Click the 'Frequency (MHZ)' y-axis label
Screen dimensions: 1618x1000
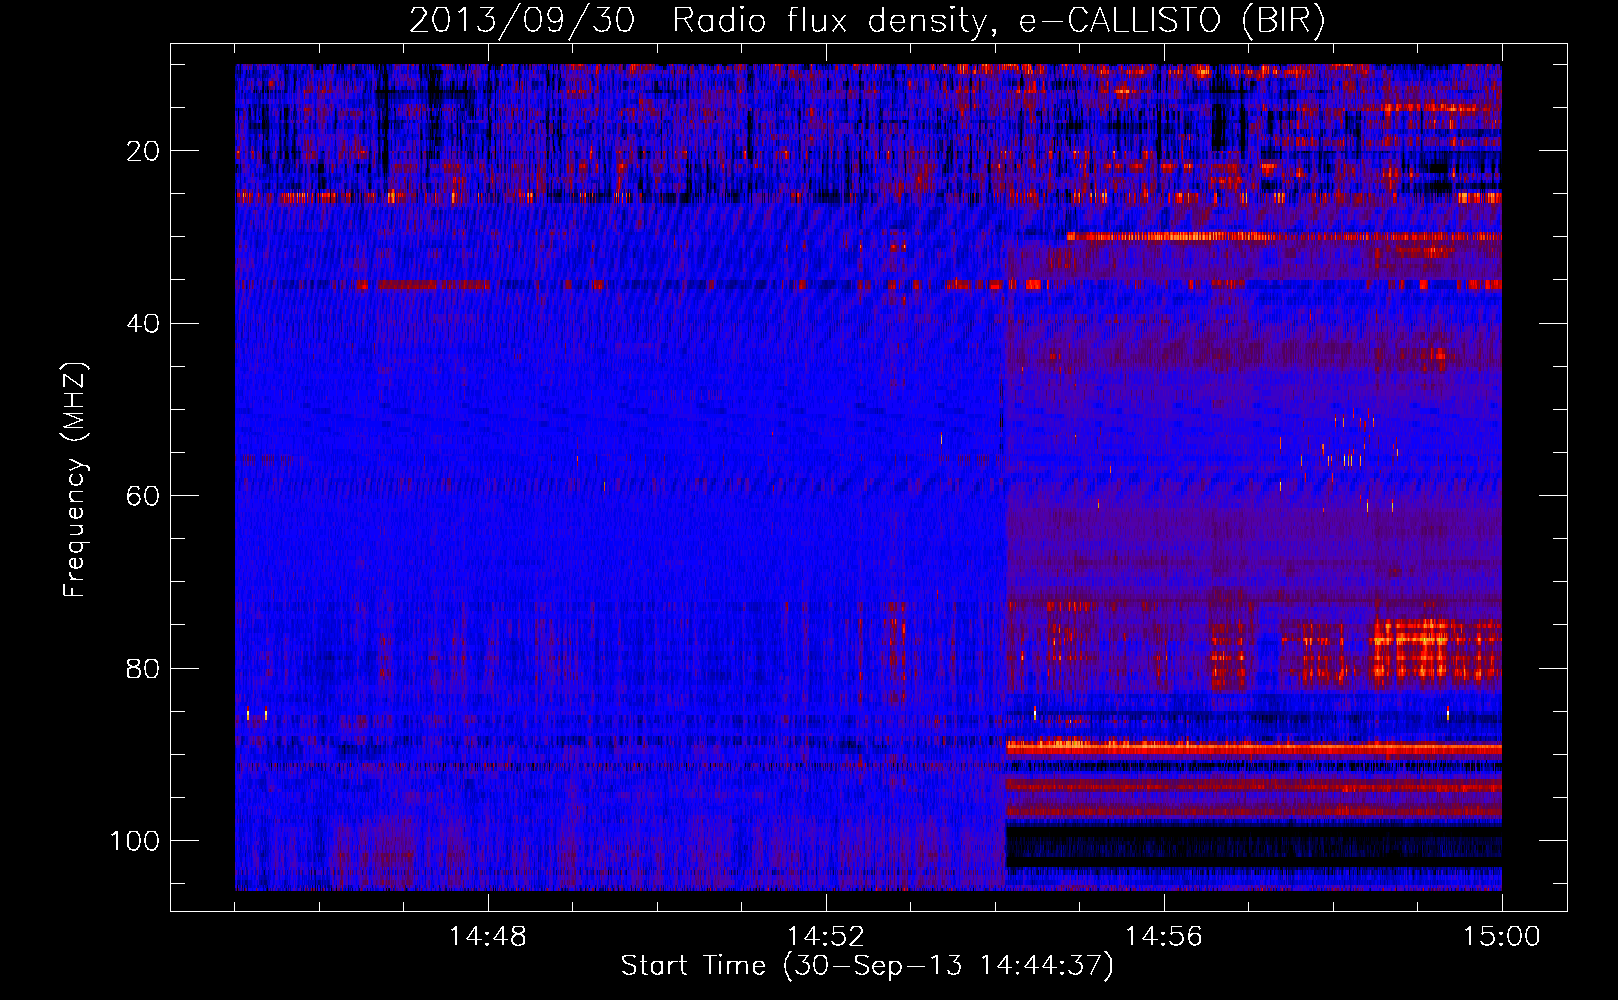75,480
